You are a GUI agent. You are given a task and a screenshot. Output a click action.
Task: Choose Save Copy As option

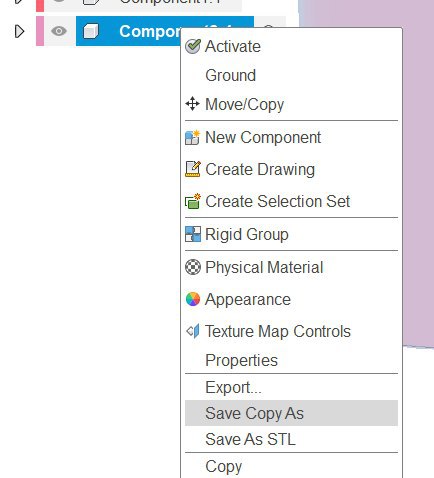point(291,413)
